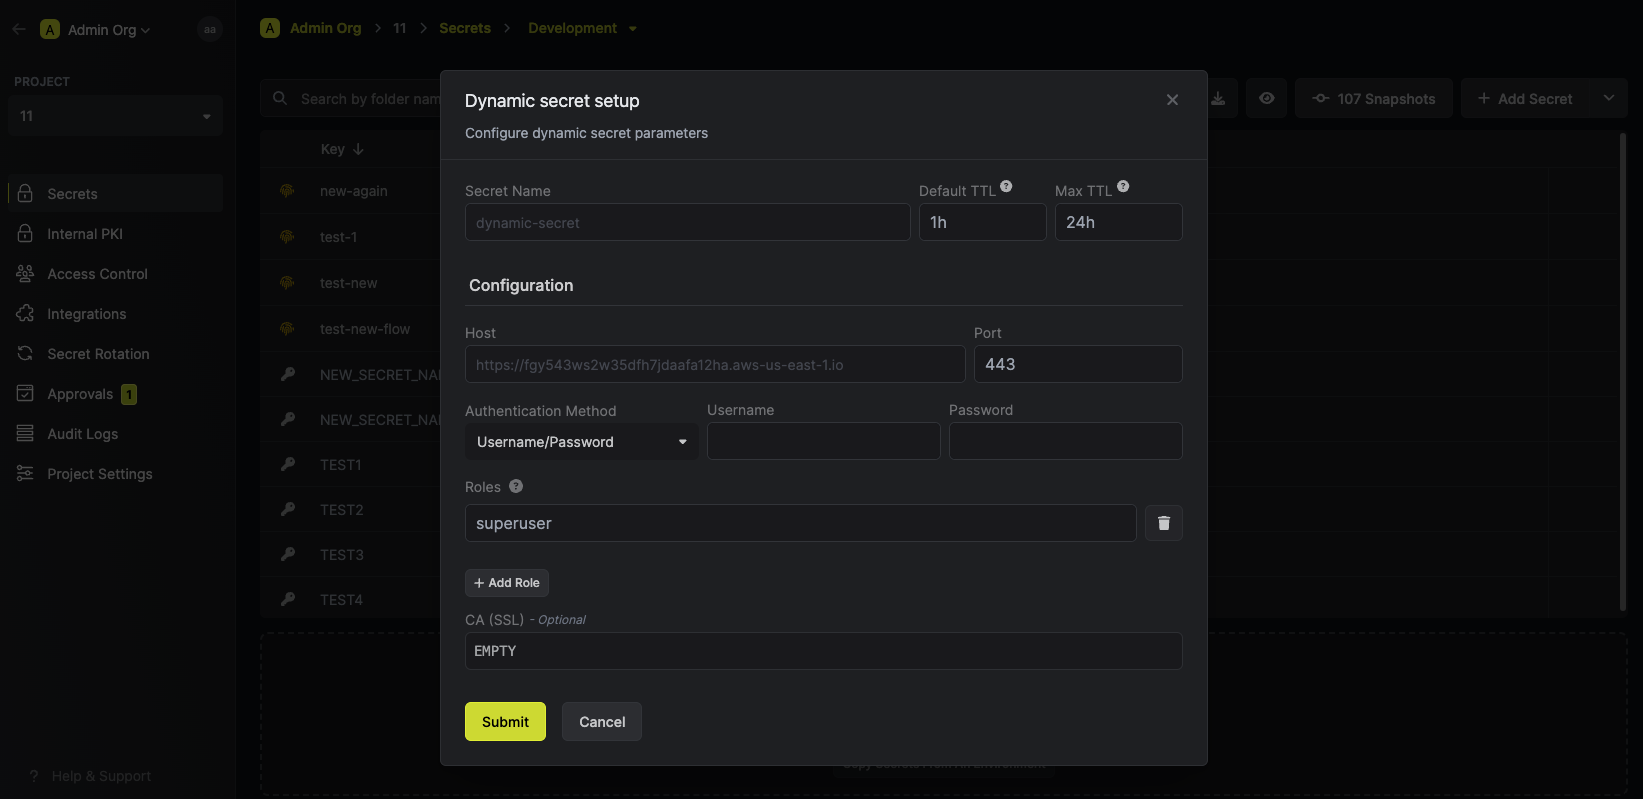Screen dimensions: 1643x799
Task: Click the key icon beside TEST2
Action: pyautogui.click(x=288, y=509)
